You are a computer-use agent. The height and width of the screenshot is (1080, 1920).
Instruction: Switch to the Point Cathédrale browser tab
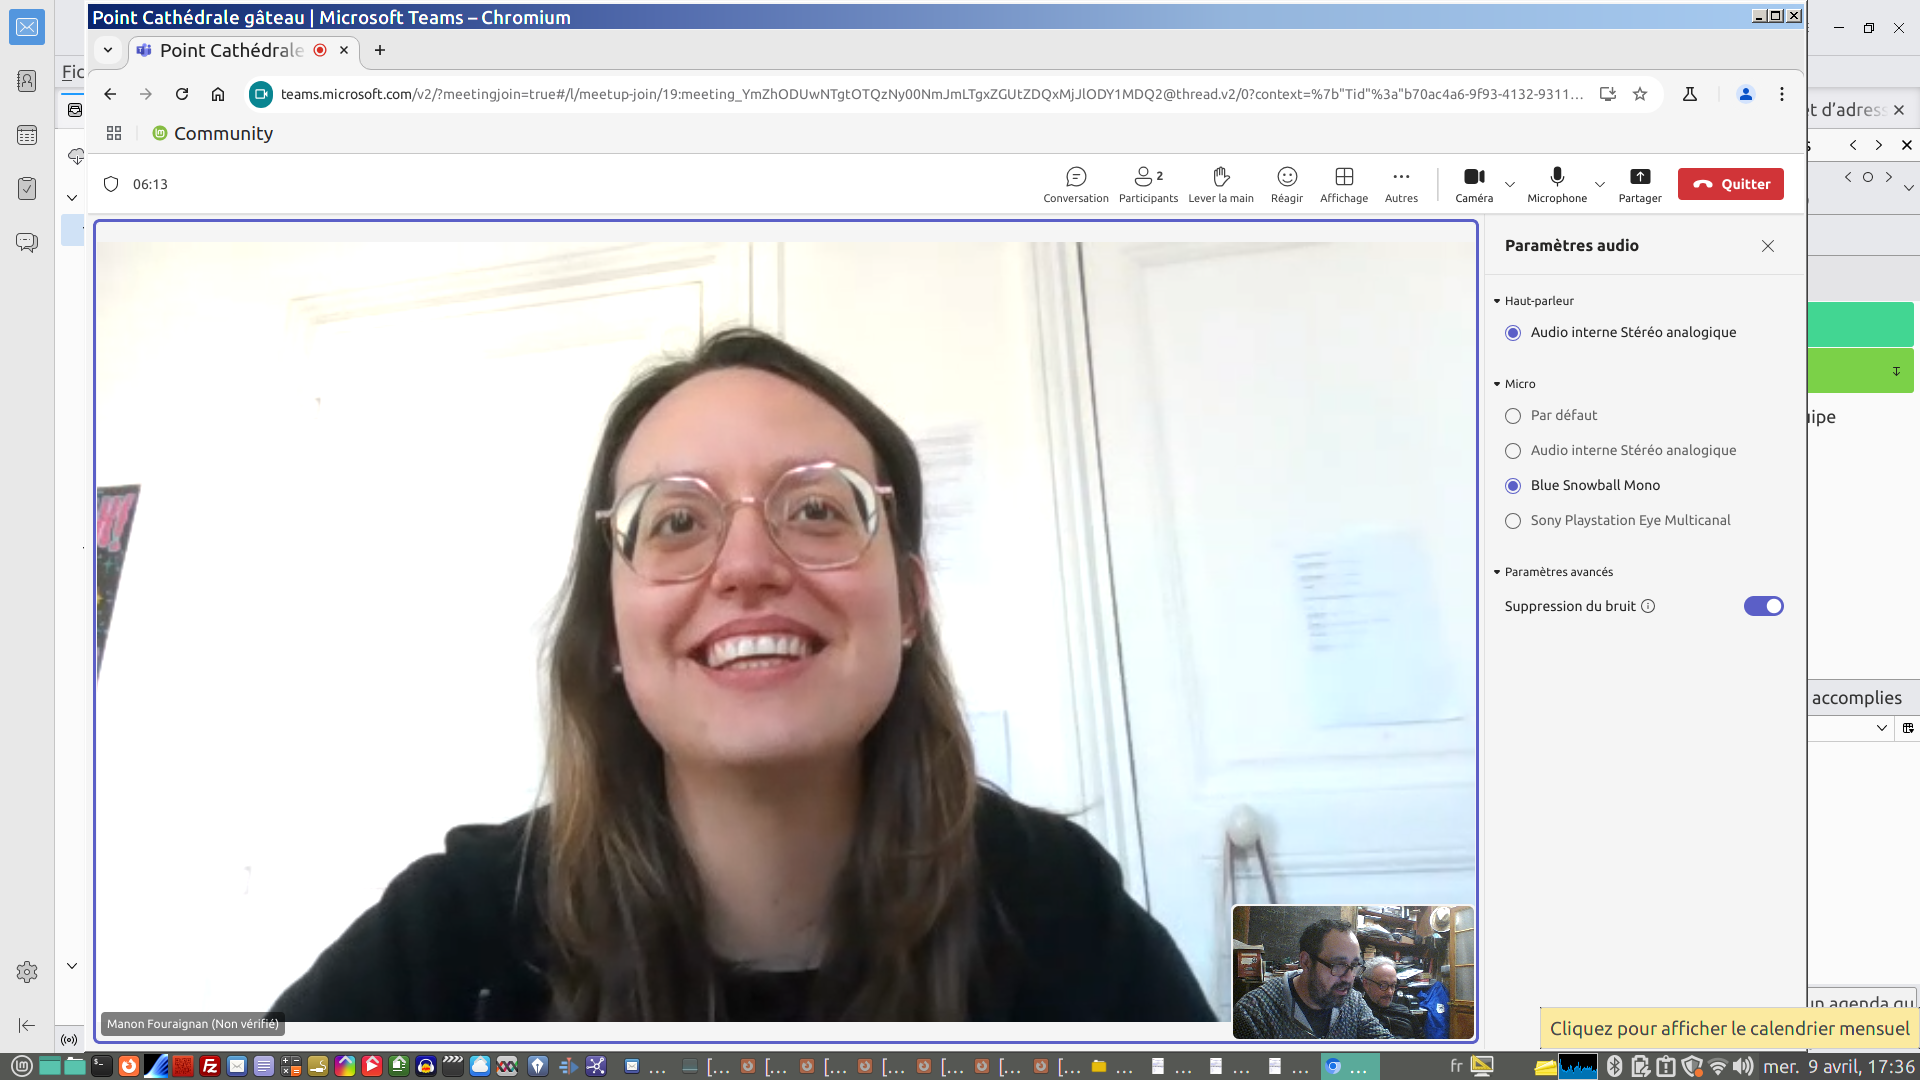tap(232, 50)
